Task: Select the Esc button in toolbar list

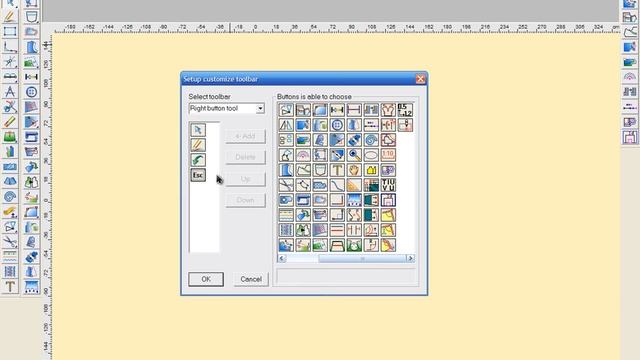Action: pyautogui.click(x=198, y=175)
